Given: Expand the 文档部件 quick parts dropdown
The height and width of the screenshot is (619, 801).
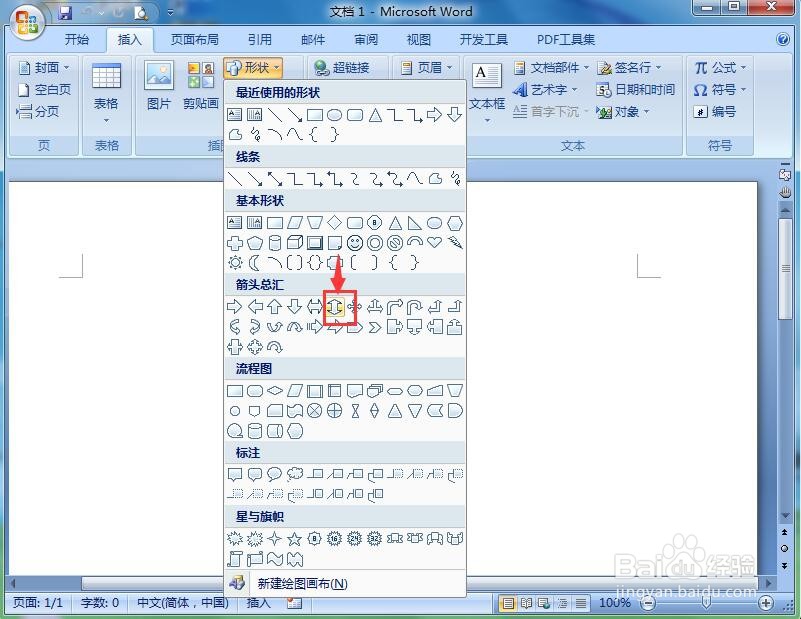Looking at the screenshot, I should coord(551,67).
